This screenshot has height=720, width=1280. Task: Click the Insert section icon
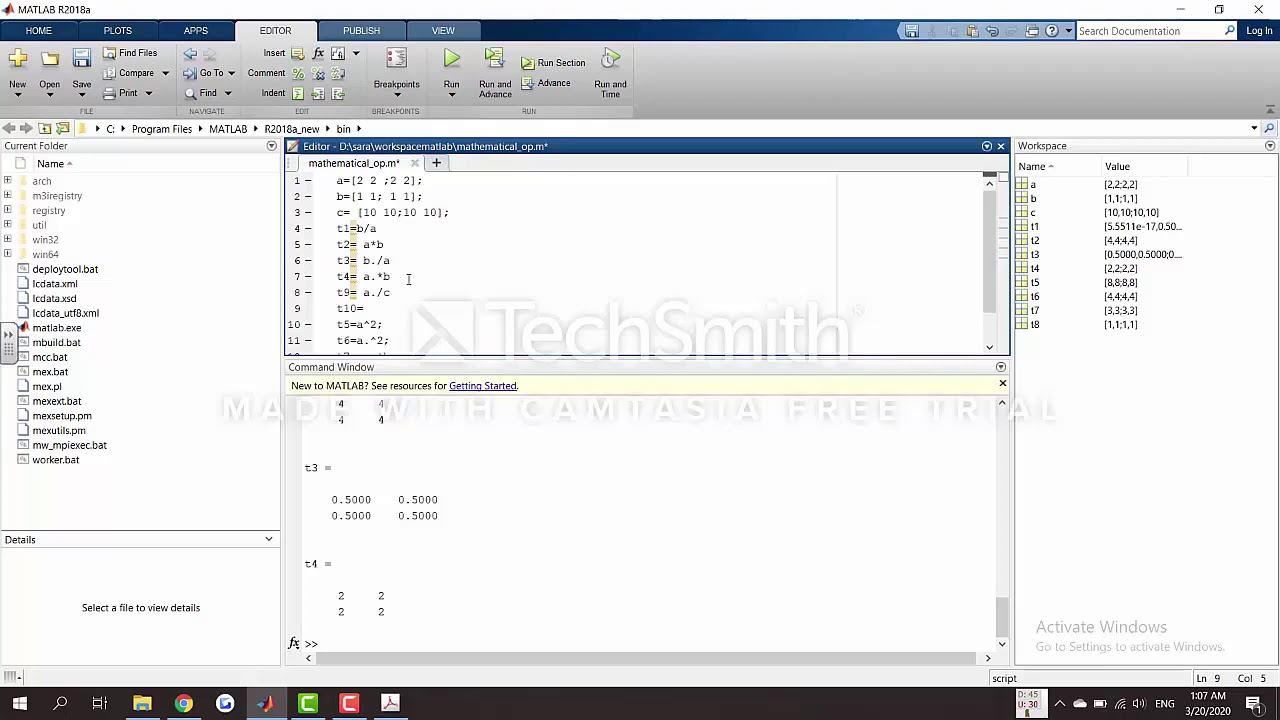297,53
